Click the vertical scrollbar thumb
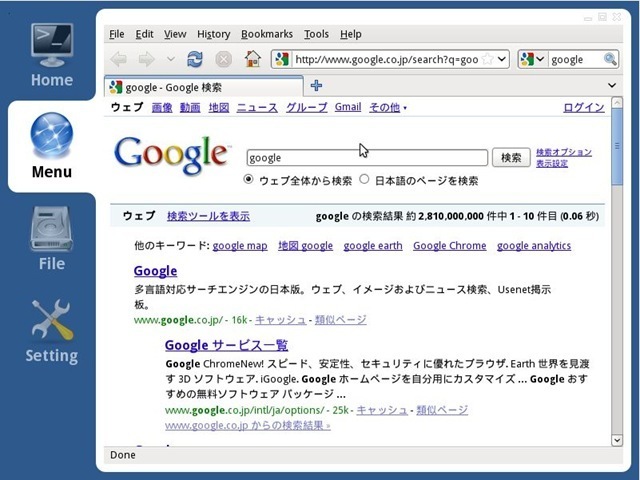 617,146
